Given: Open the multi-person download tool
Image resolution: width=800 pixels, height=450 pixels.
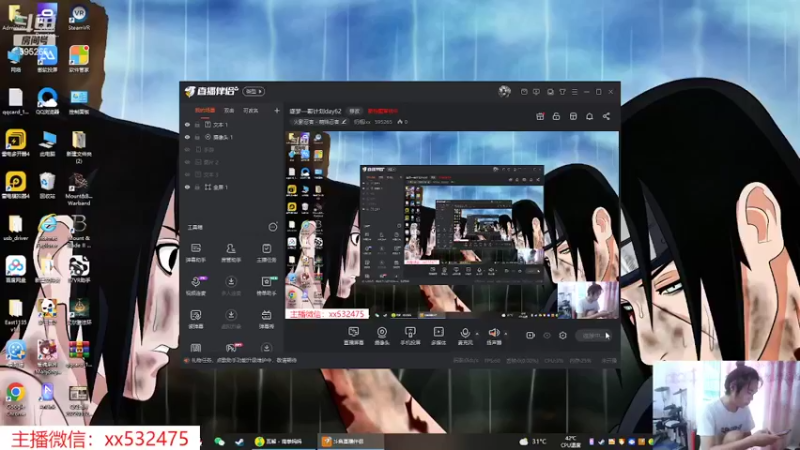Looking at the screenshot, I should pyautogui.click(x=231, y=286).
